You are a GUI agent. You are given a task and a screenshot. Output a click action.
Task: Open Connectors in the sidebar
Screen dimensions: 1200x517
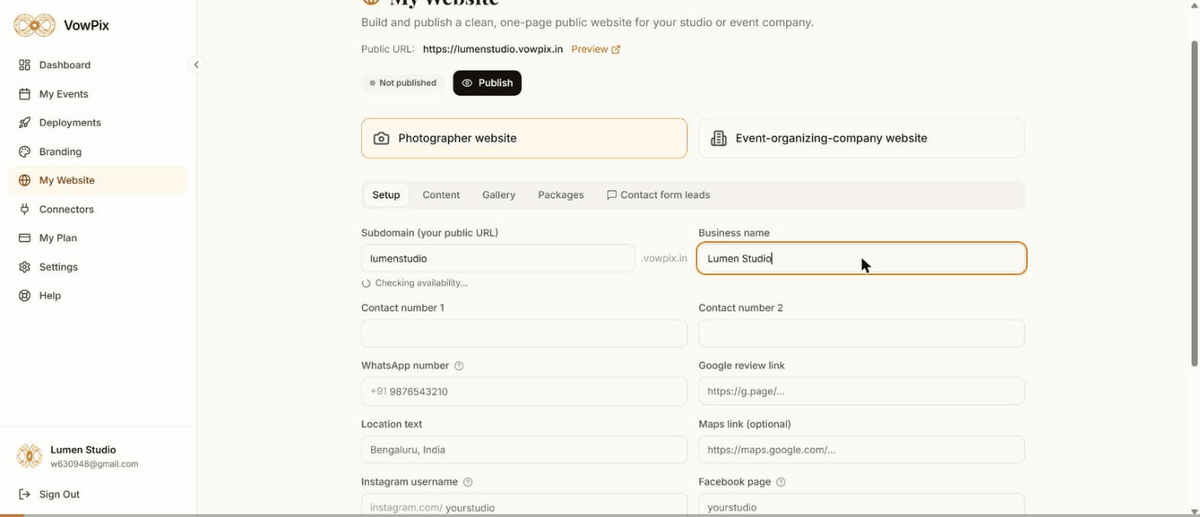(x=98, y=209)
